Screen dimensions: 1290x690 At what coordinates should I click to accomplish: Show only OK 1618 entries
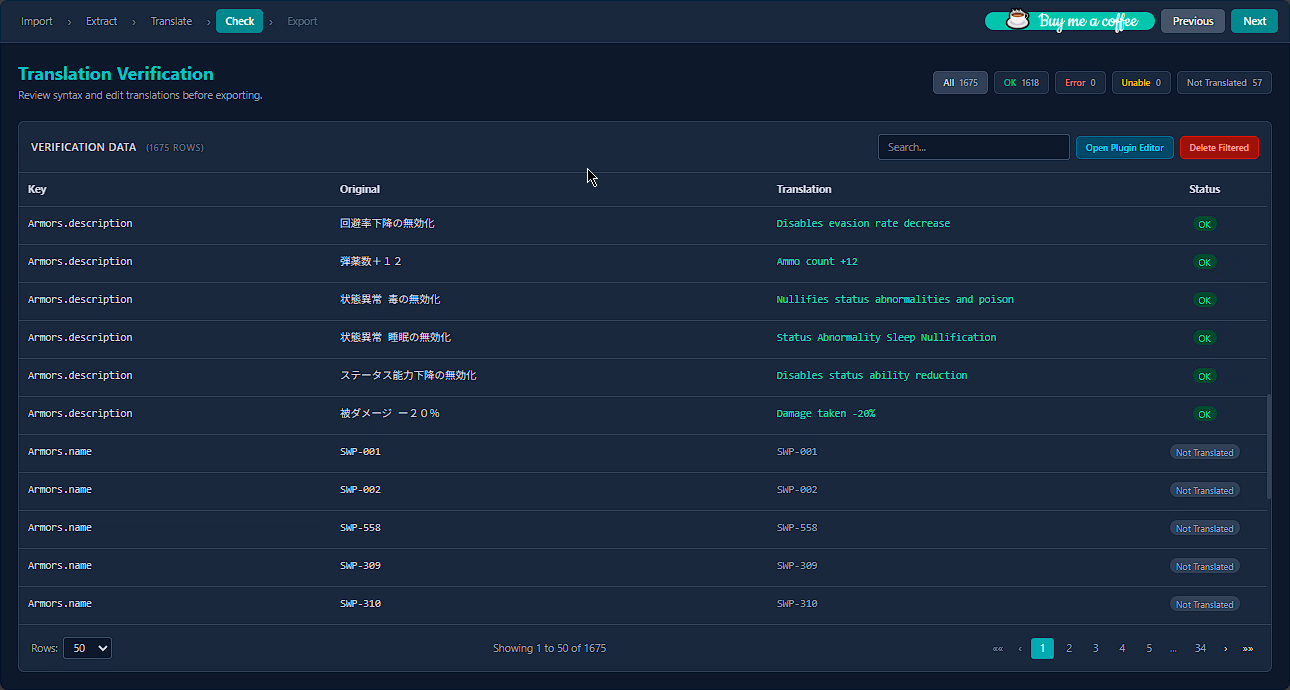[x=1021, y=83]
